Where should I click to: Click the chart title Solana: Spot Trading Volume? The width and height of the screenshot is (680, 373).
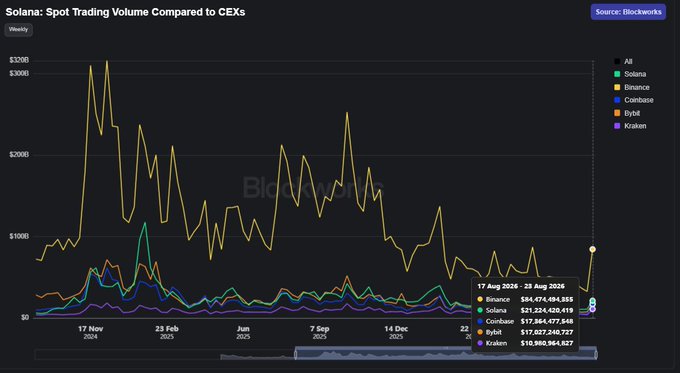coord(125,12)
